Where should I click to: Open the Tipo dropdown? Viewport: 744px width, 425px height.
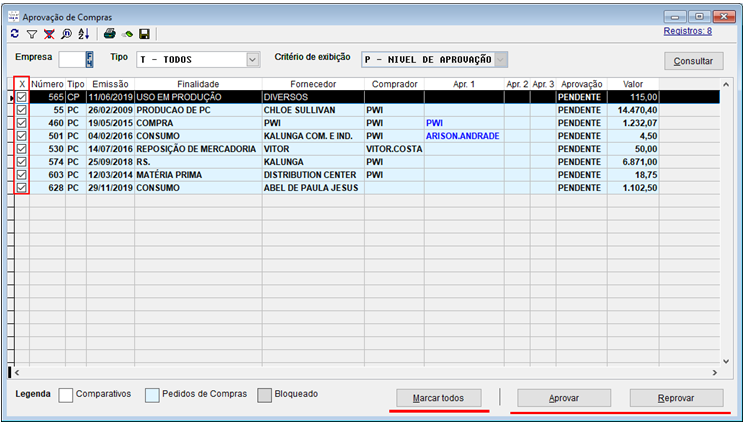[x=252, y=60]
